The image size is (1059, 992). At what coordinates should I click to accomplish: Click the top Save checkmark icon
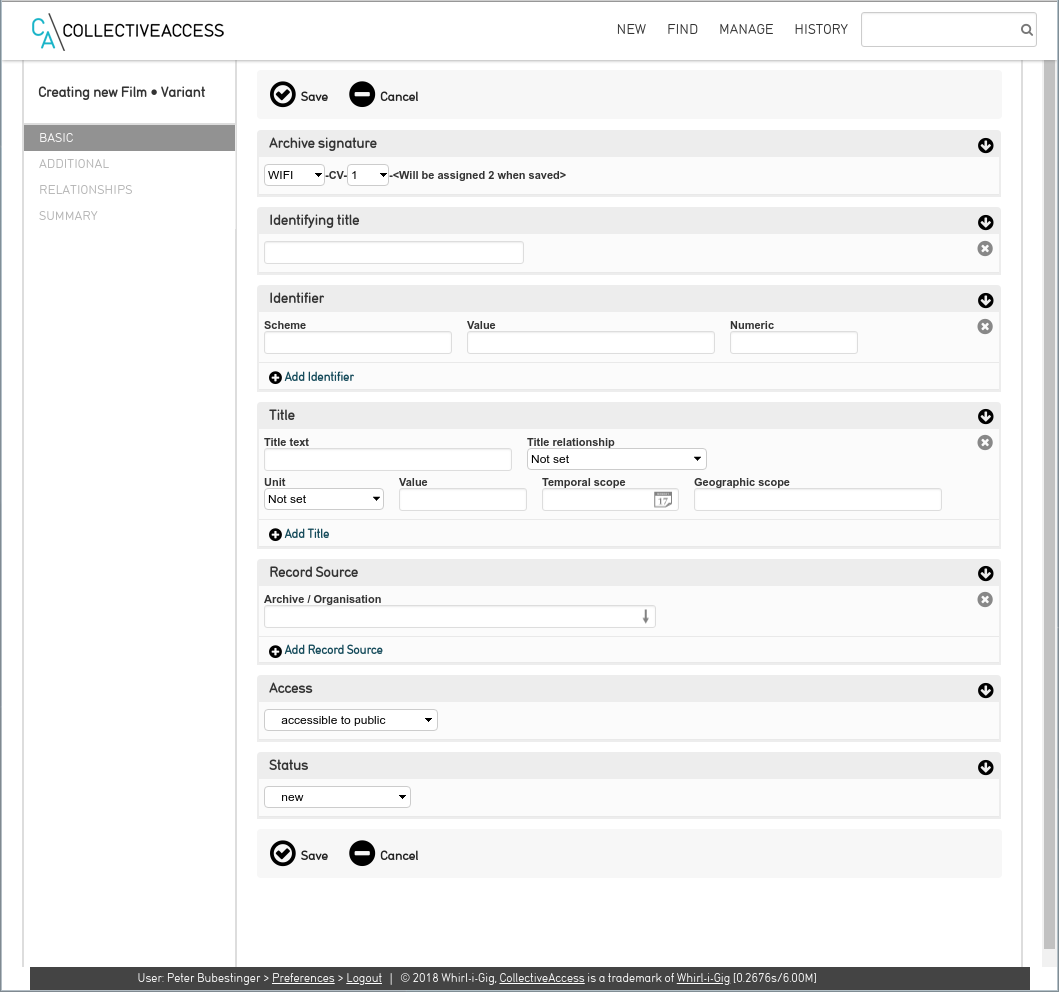(x=283, y=95)
